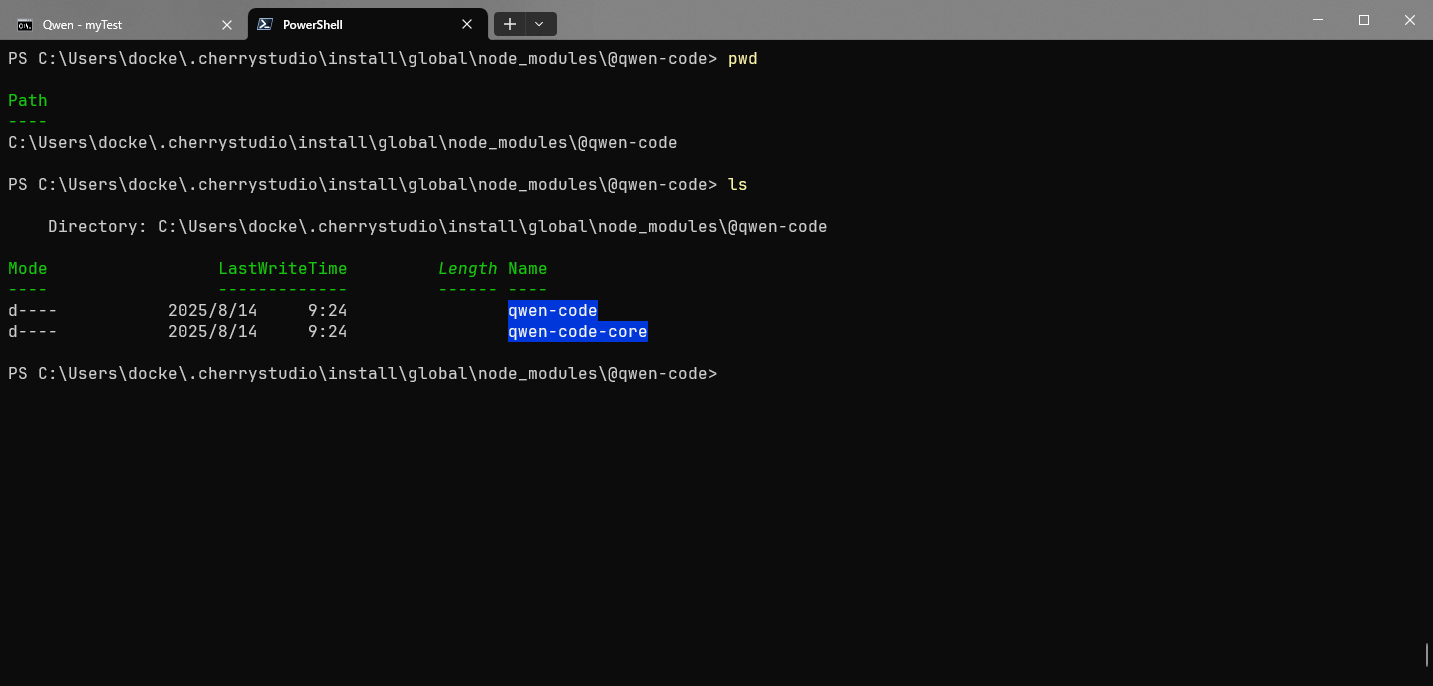Click the 2025/8/14 date in qwen-code row
This screenshot has height=686, width=1433.
(213, 310)
